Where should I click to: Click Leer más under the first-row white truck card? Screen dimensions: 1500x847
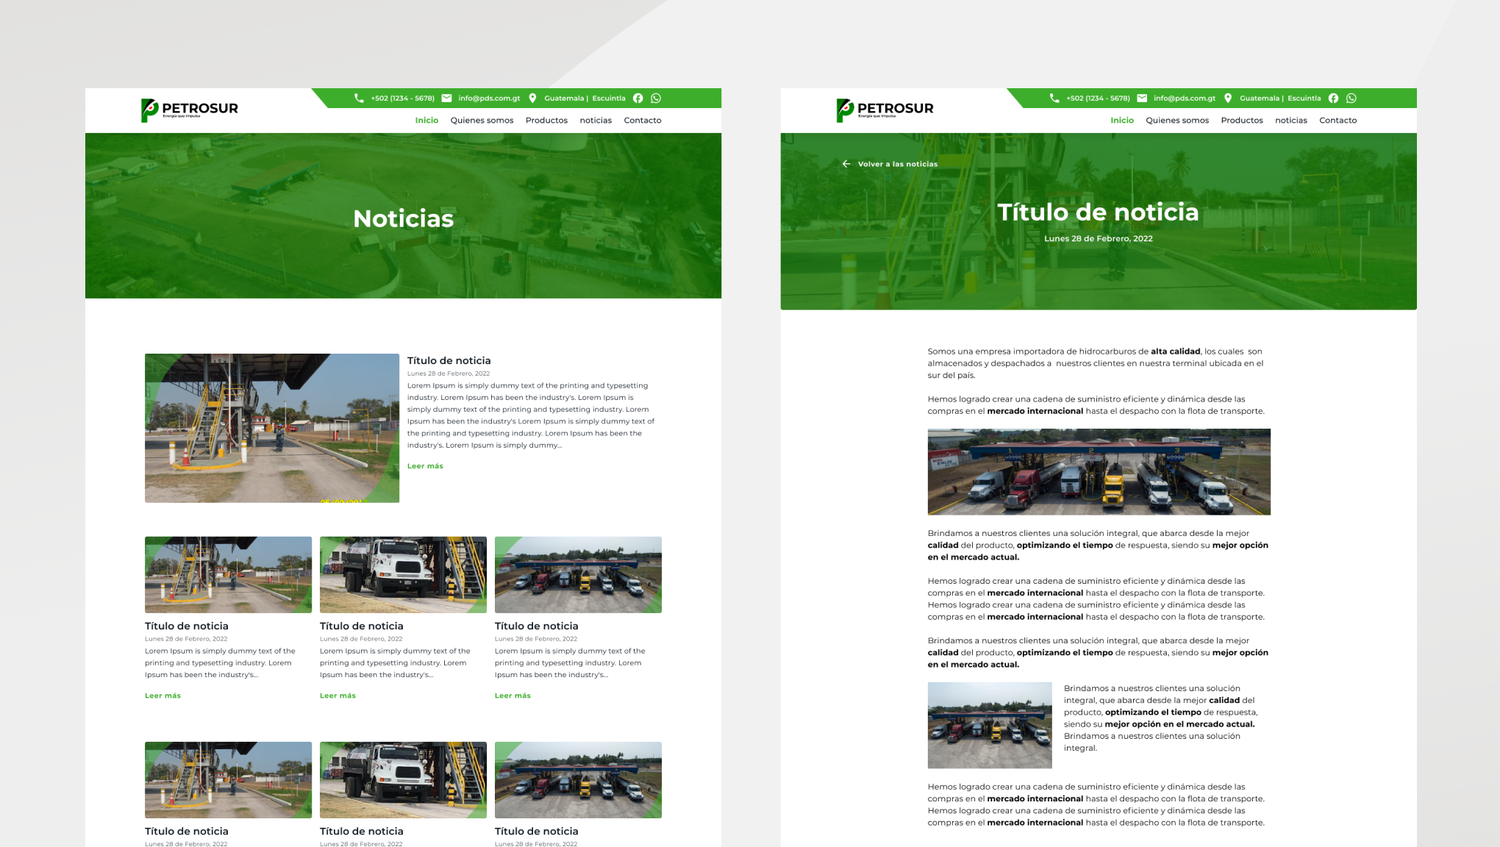pyautogui.click(x=338, y=696)
